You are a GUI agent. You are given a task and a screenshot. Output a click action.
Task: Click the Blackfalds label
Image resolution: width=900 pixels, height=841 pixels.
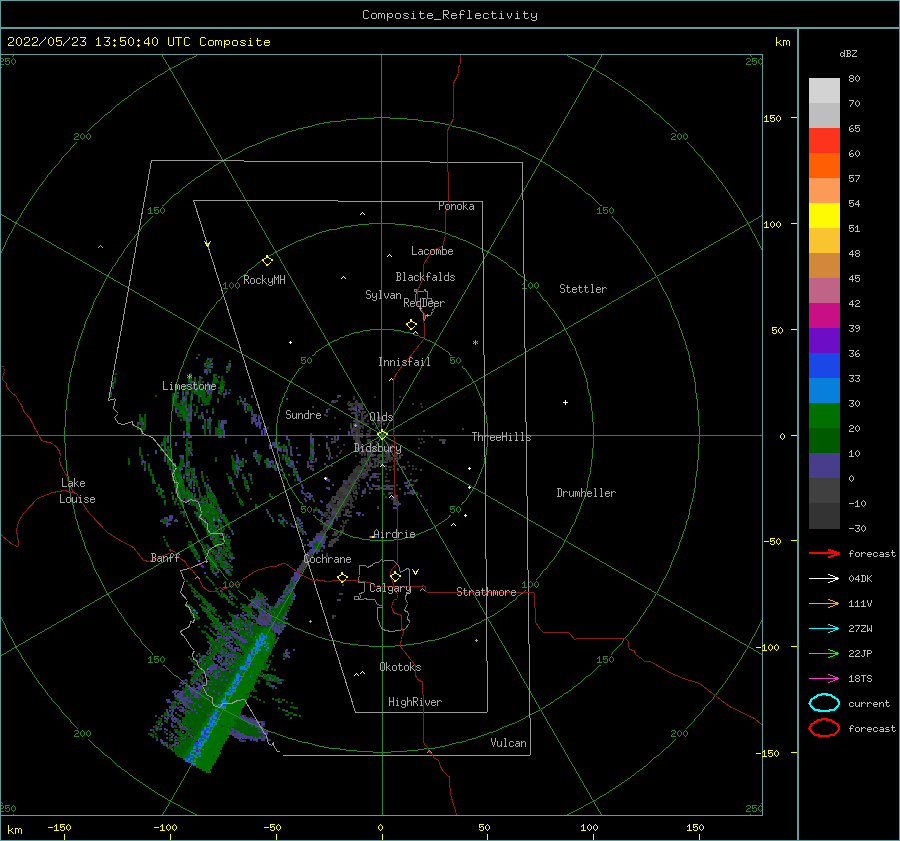(425, 277)
